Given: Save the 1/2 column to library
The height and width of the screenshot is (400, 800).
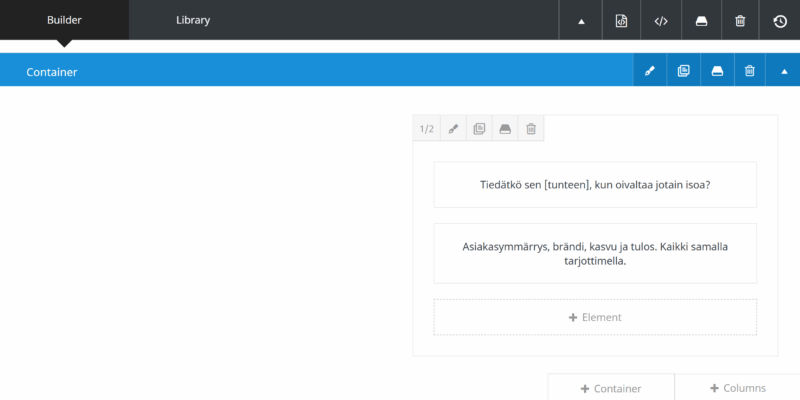Looking at the screenshot, I should pyautogui.click(x=505, y=129).
